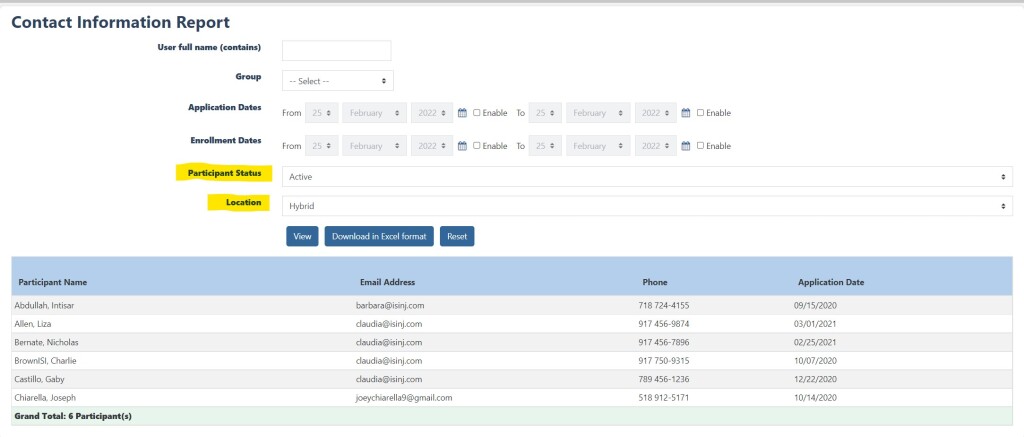1024x437 pixels.
Task: Open the Group select dropdown
Action: (x=337, y=81)
